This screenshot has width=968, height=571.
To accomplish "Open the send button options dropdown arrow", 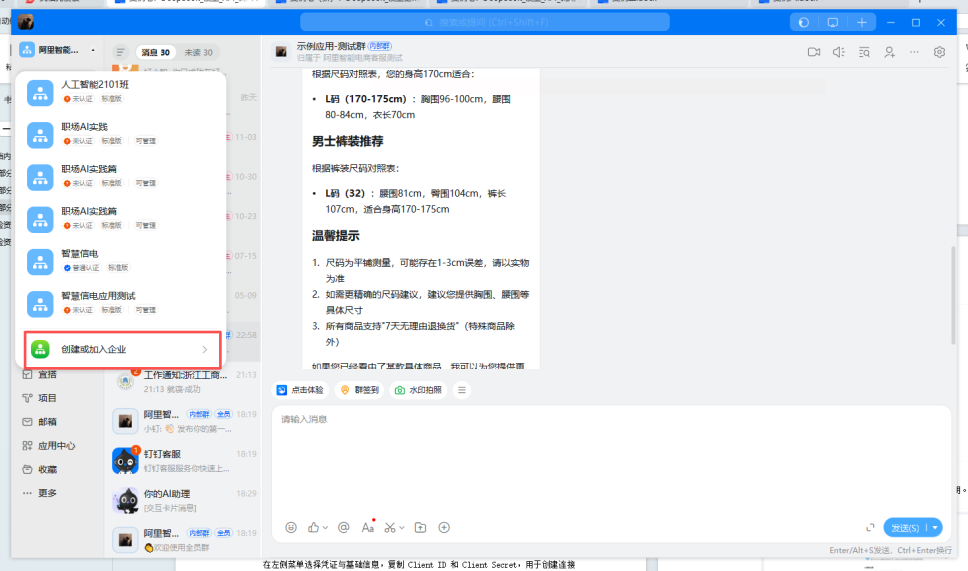I will coord(935,528).
